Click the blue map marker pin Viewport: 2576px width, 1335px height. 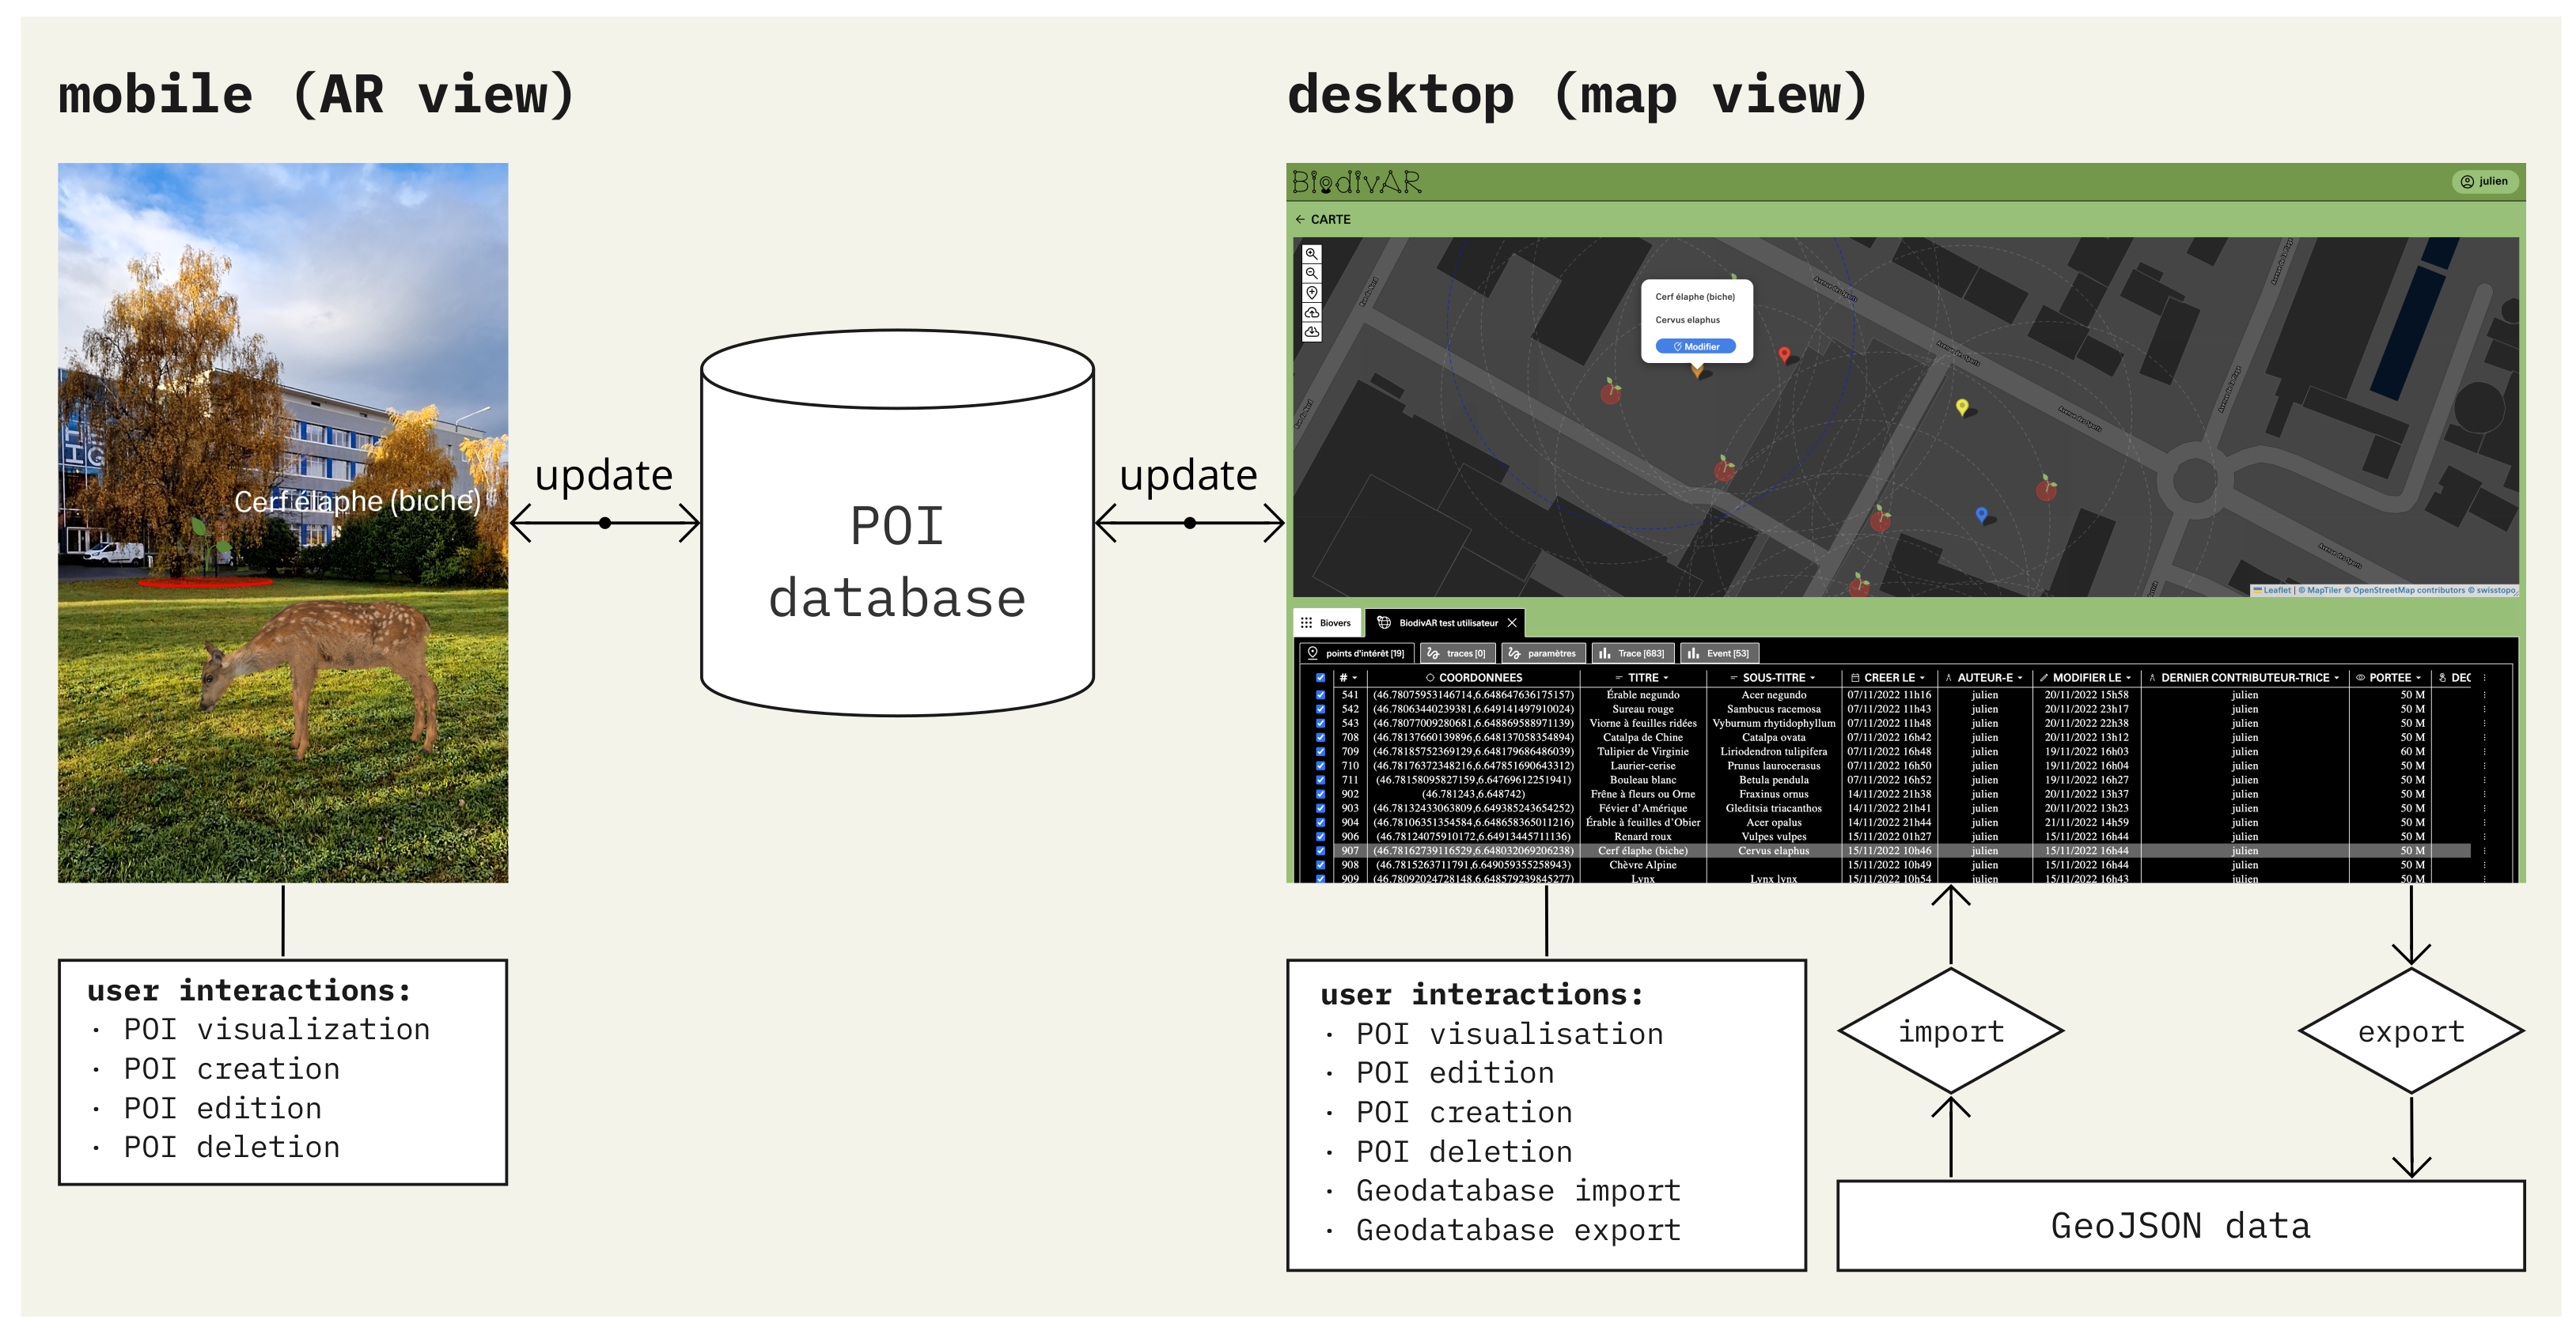(x=1981, y=514)
